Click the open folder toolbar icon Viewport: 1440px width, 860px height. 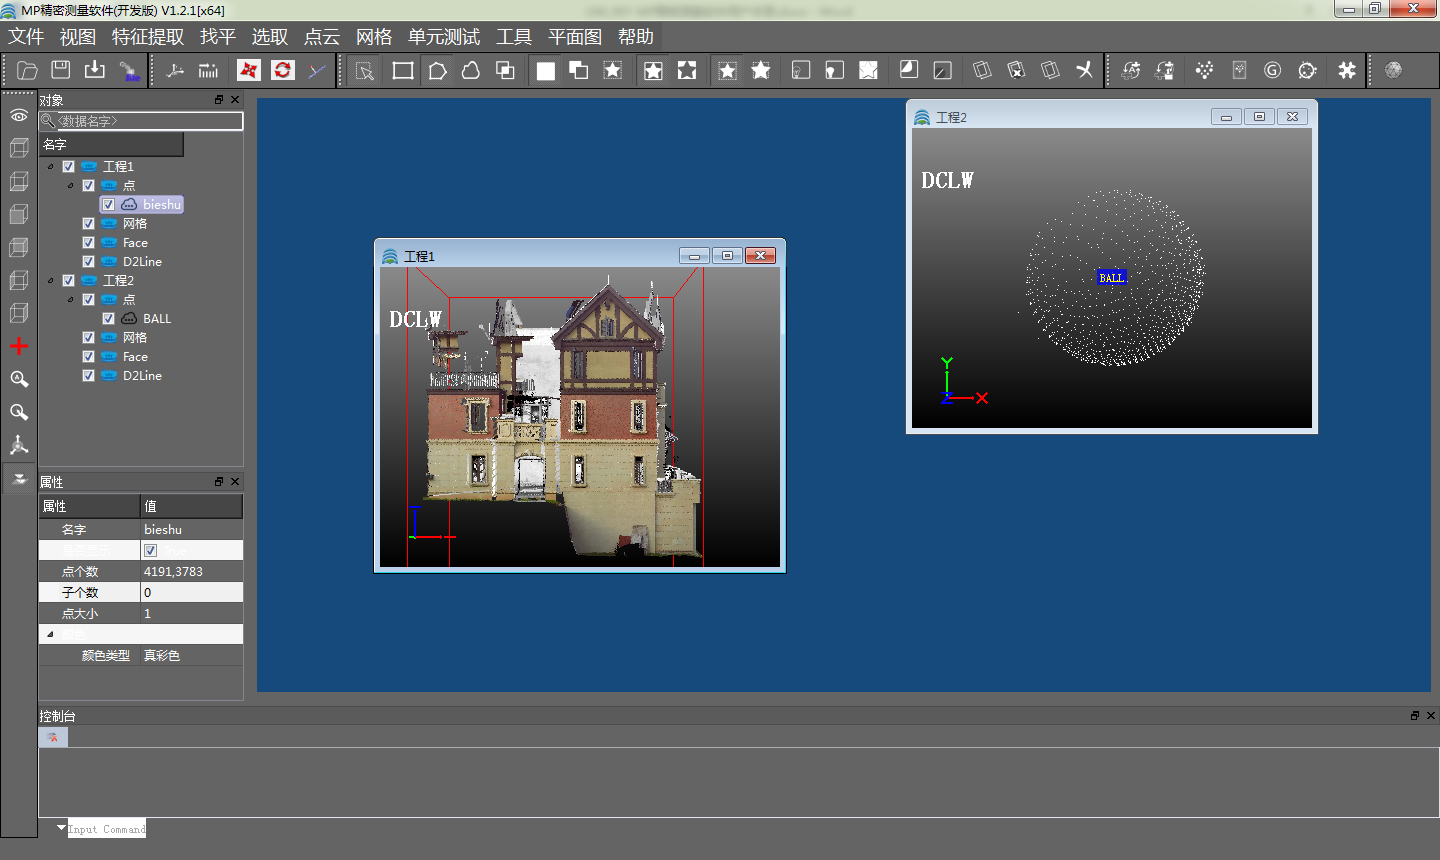point(27,70)
